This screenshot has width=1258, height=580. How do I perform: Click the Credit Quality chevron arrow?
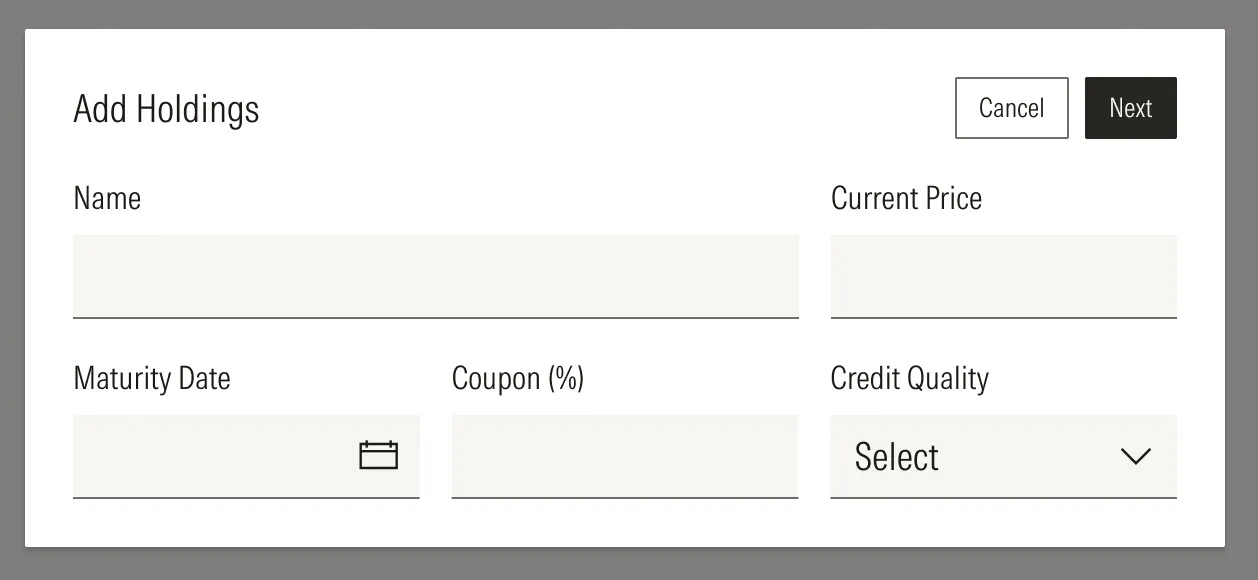click(1135, 457)
